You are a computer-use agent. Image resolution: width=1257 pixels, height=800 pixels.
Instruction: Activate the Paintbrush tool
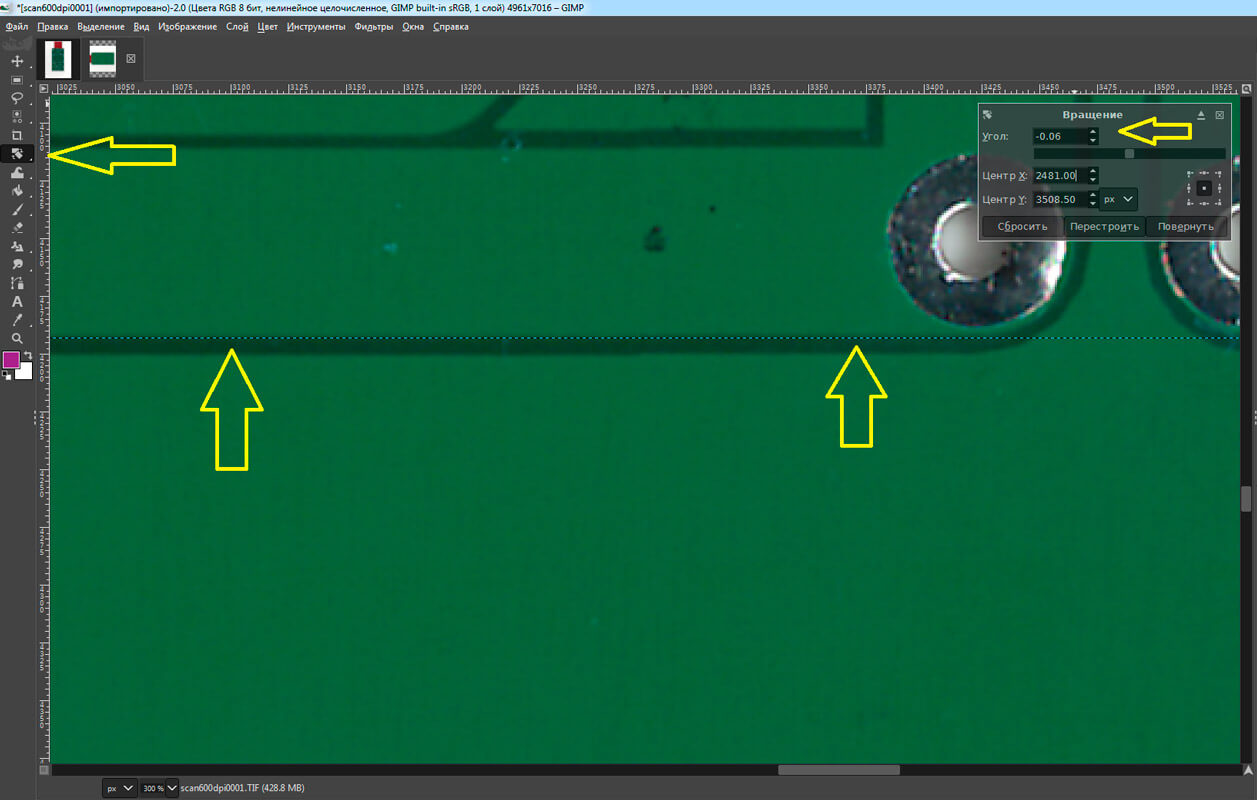(x=17, y=210)
